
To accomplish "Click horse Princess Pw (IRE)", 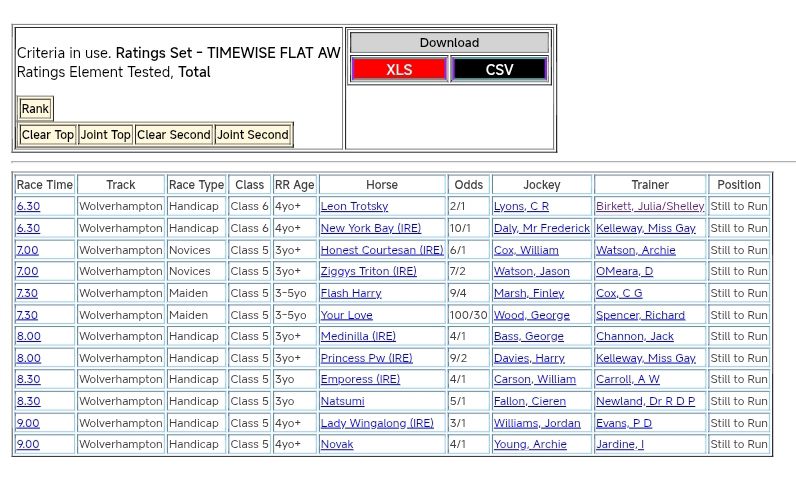I will coord(366,358).
